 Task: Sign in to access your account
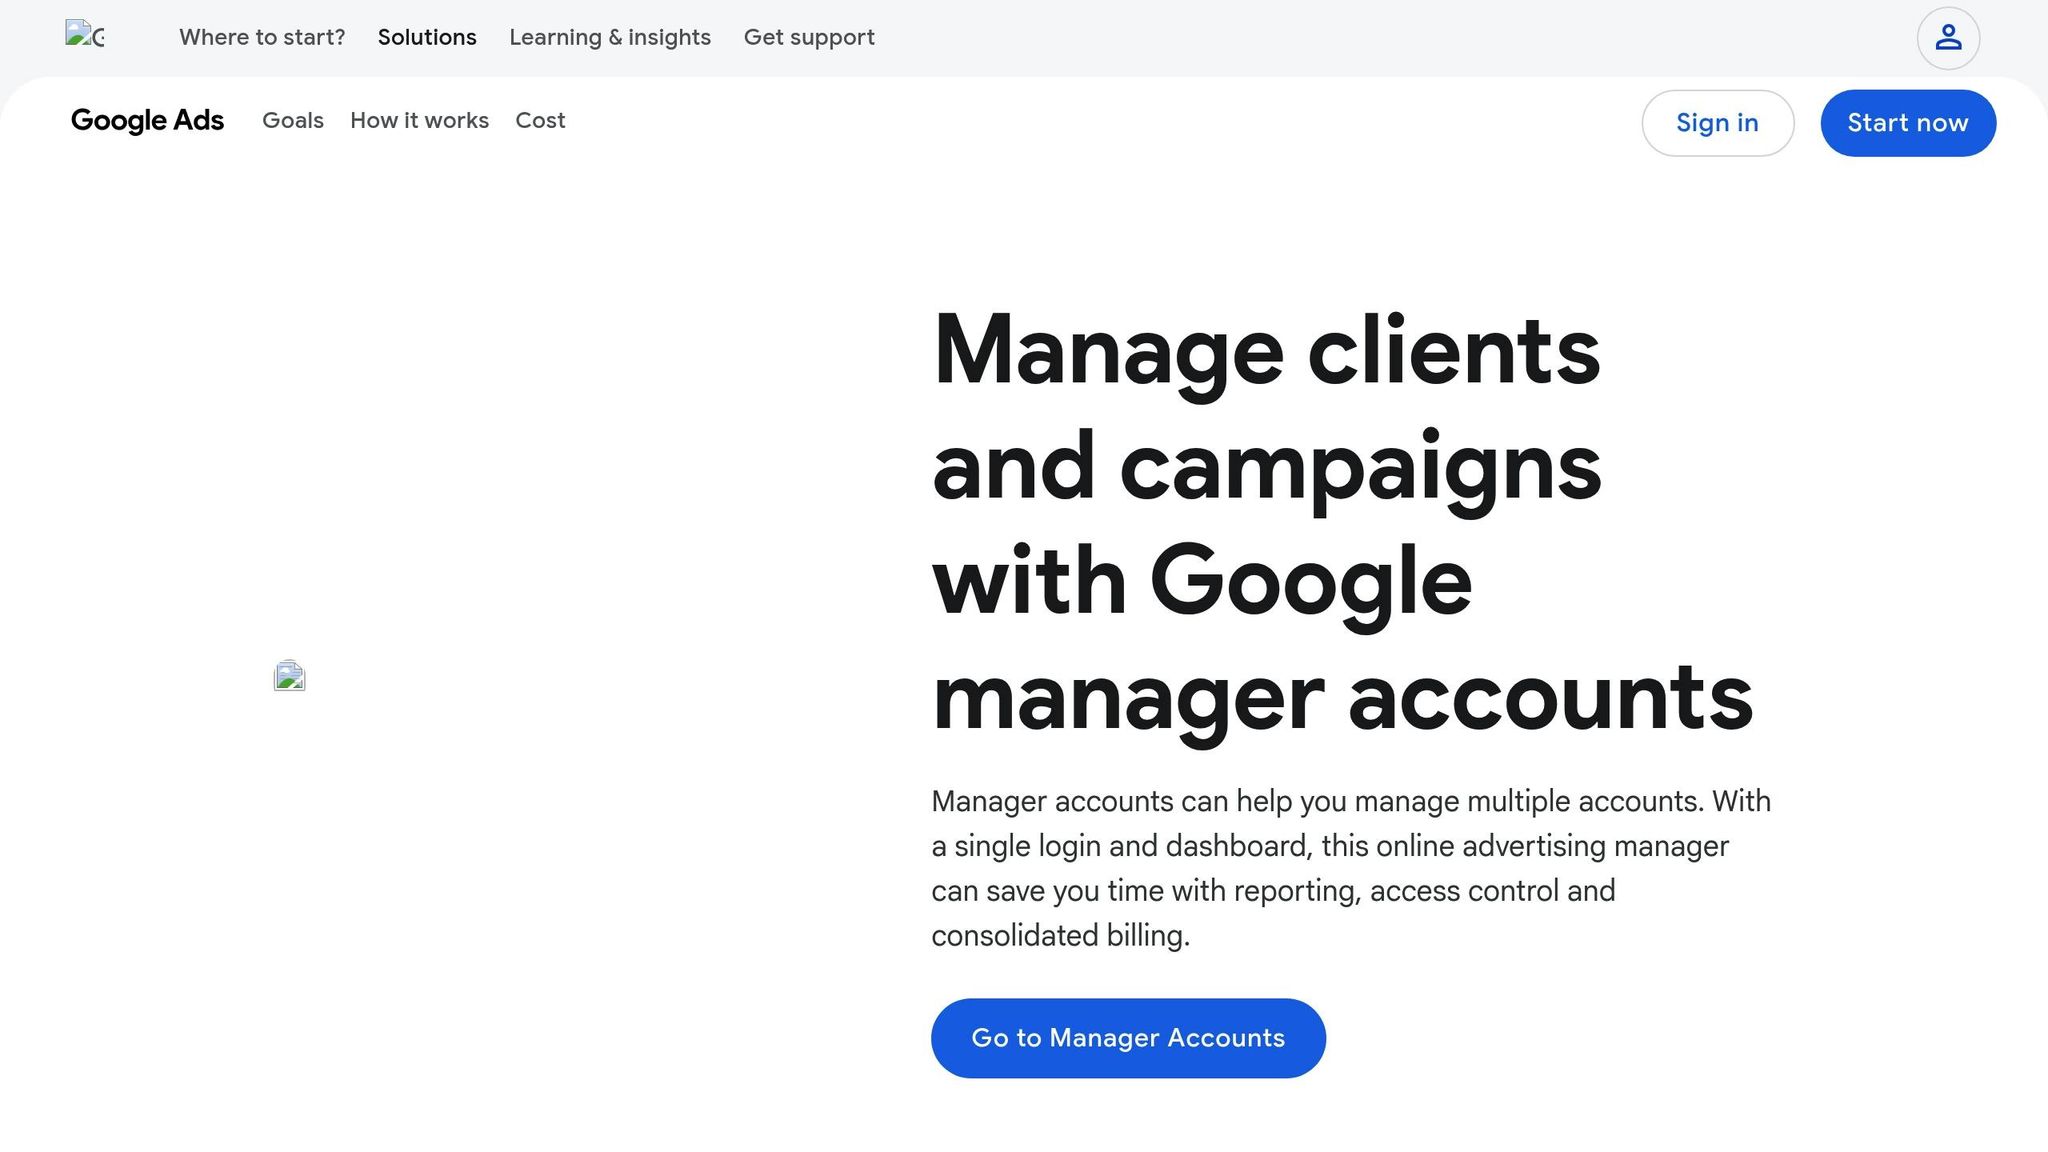coord(1718,123)
